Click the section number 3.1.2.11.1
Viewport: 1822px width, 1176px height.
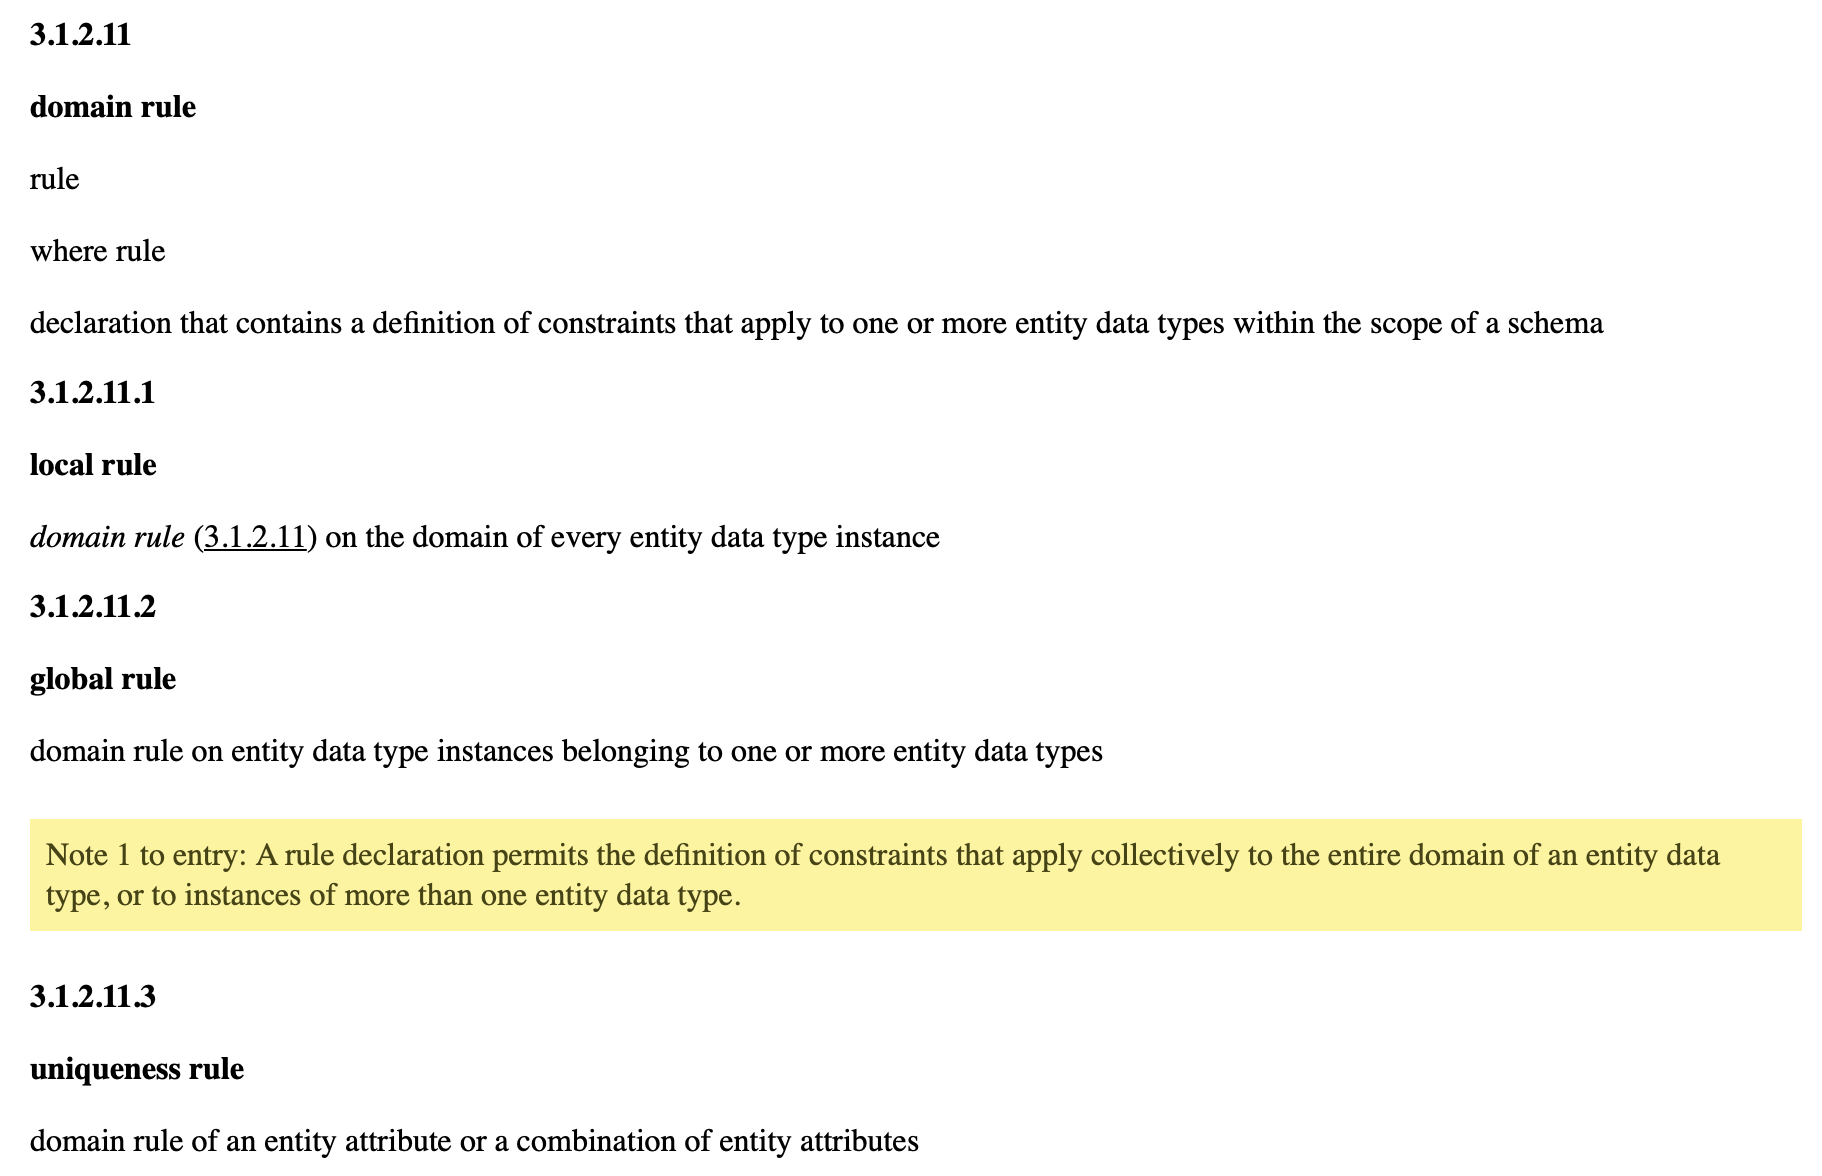(x=92, y=393)
